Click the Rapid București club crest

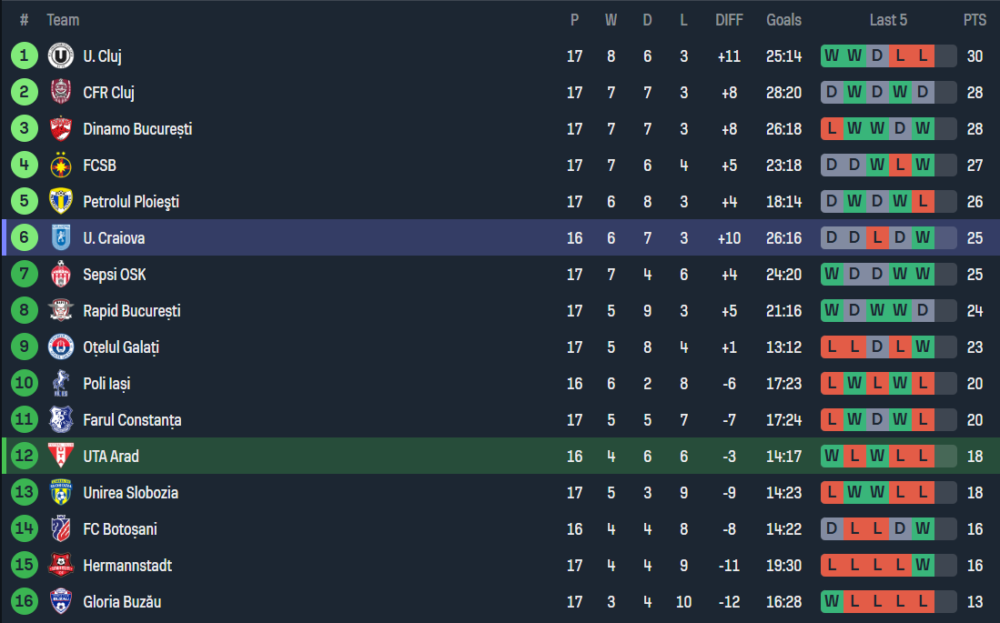[61, 311]
